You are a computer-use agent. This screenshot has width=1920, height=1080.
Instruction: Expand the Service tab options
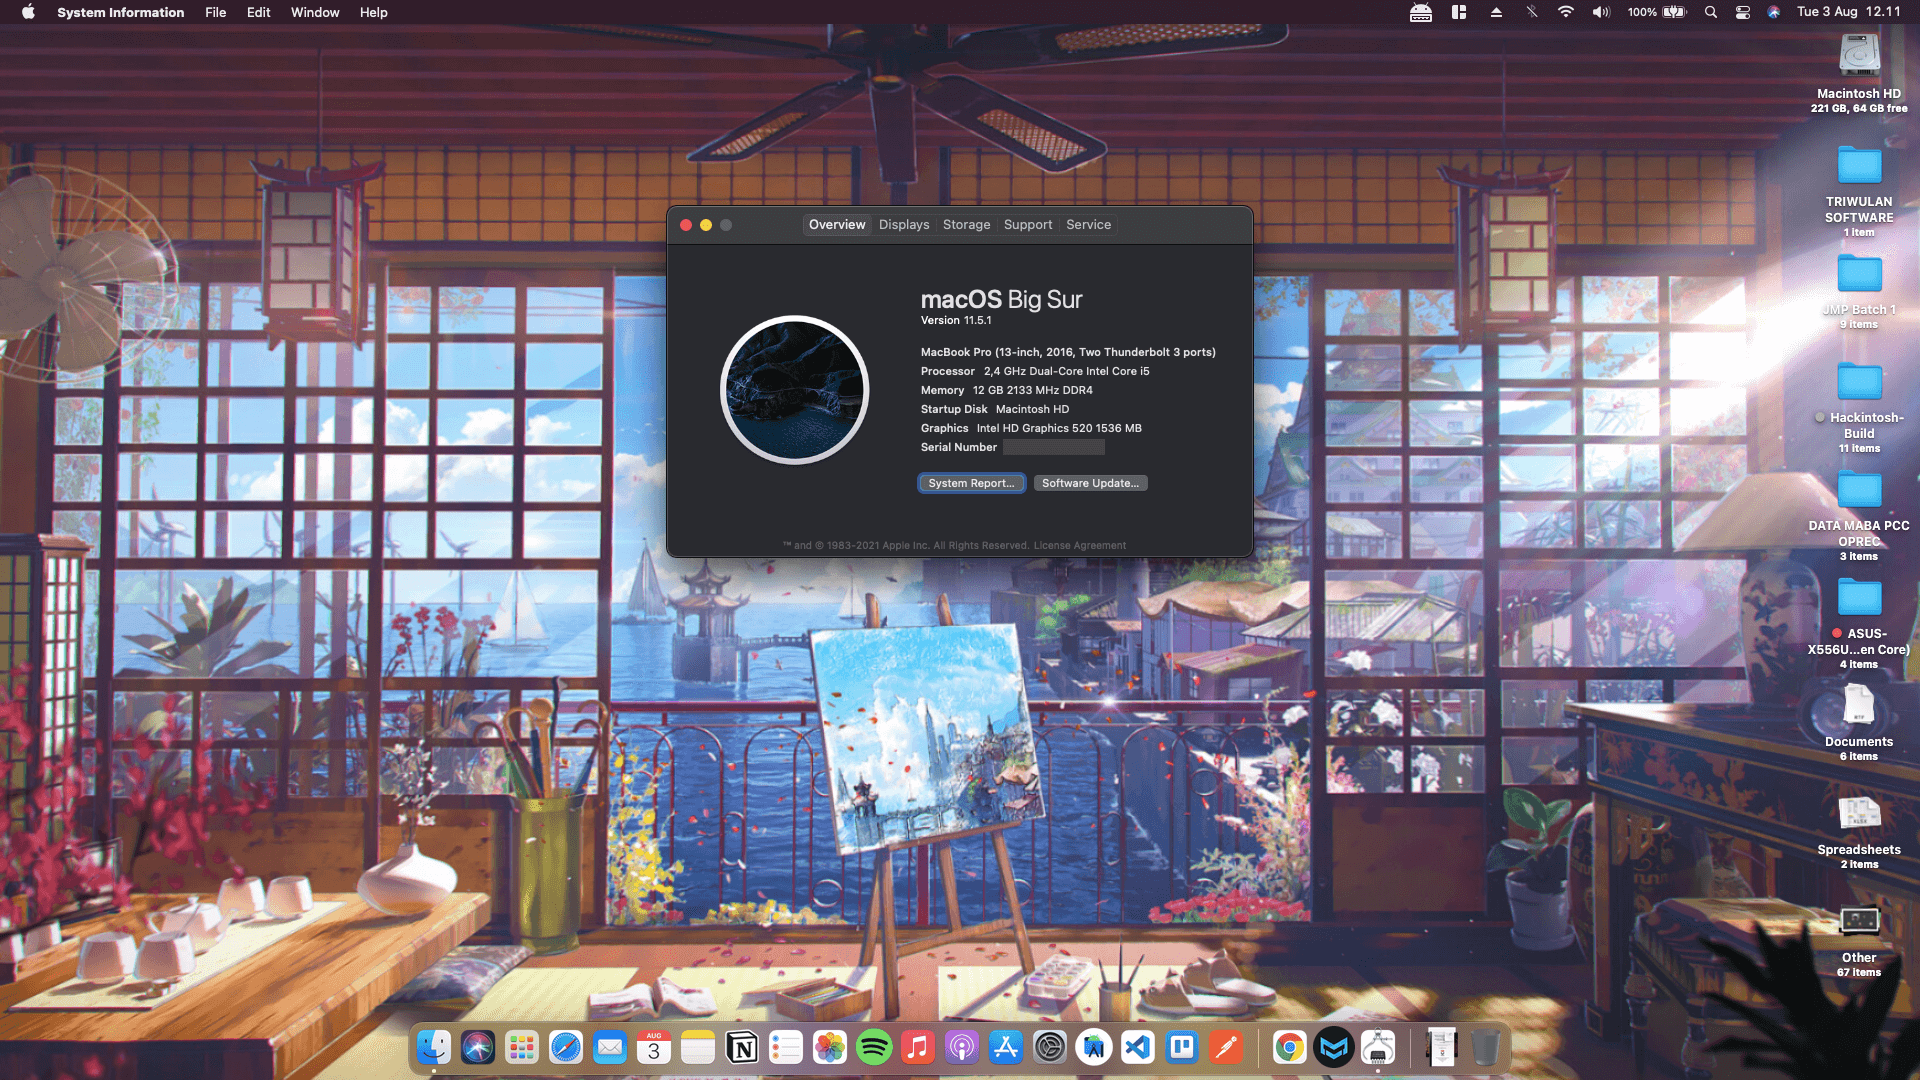[1088, 224]
